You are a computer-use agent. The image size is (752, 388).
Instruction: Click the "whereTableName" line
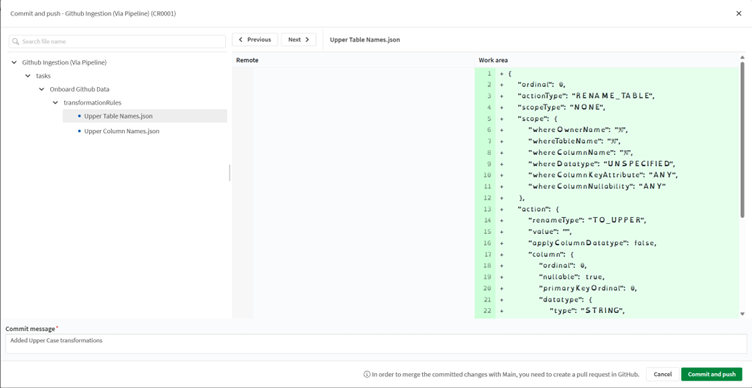(574, 141)
